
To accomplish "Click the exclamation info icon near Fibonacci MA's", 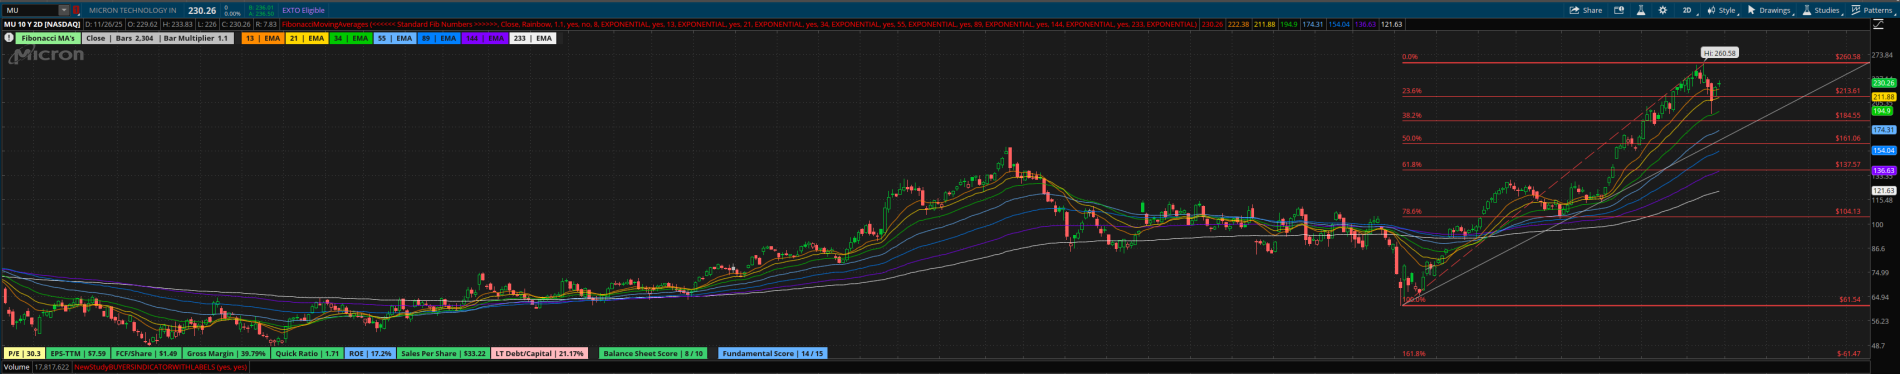I will 9,38.
